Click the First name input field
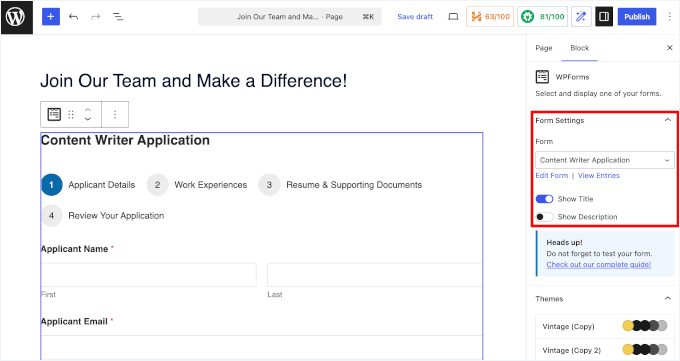Viewport: 680px width, 361px height. [x=149, y=275]
